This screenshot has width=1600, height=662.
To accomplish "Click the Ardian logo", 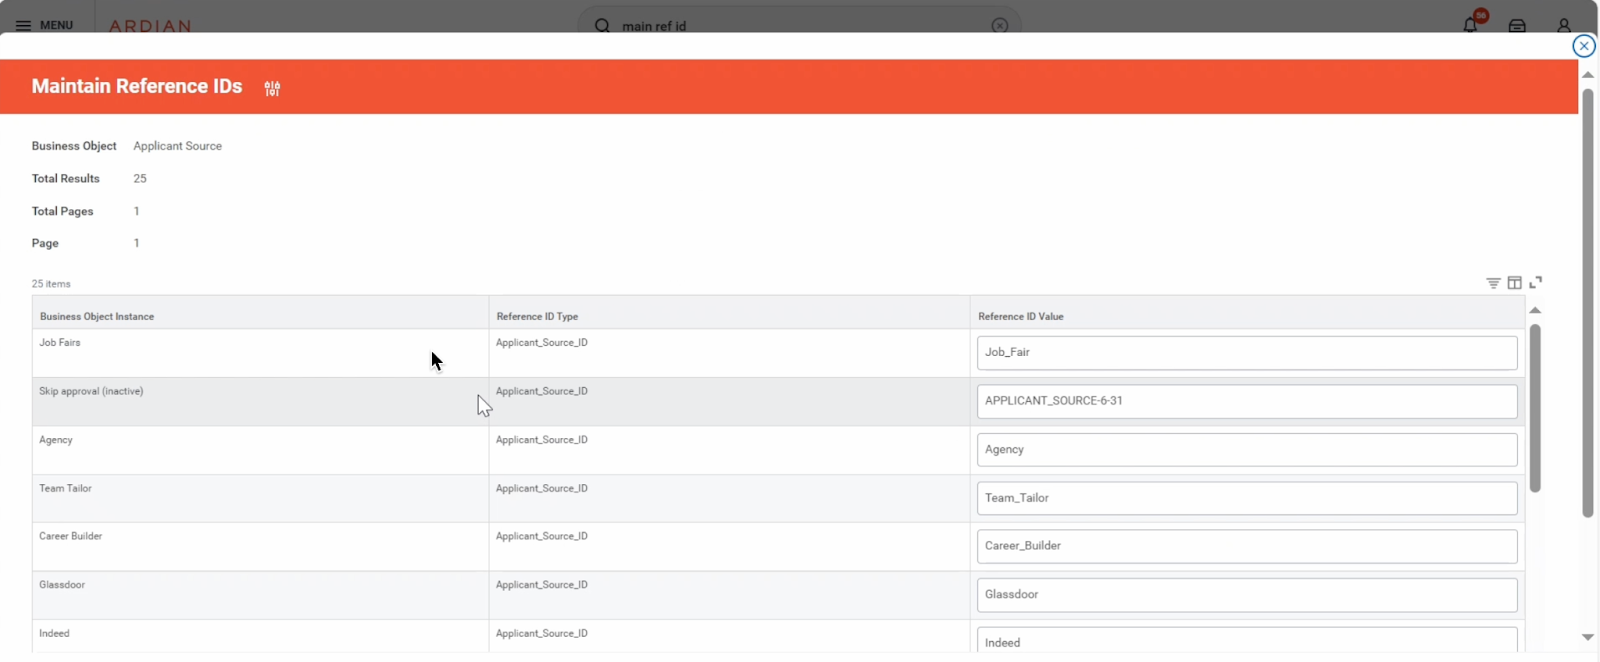I will (x=150, y=26).
